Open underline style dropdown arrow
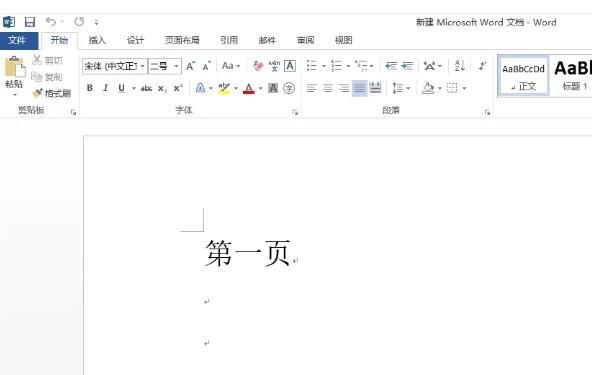 pos(134,88)
